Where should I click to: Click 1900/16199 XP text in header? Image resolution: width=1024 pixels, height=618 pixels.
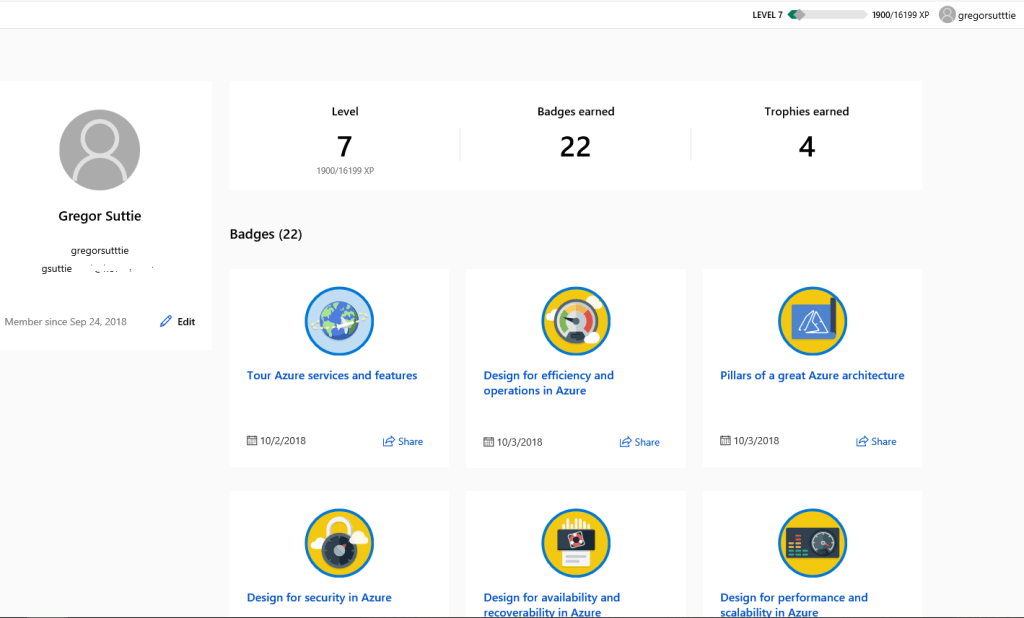click(x=901, y=14)
